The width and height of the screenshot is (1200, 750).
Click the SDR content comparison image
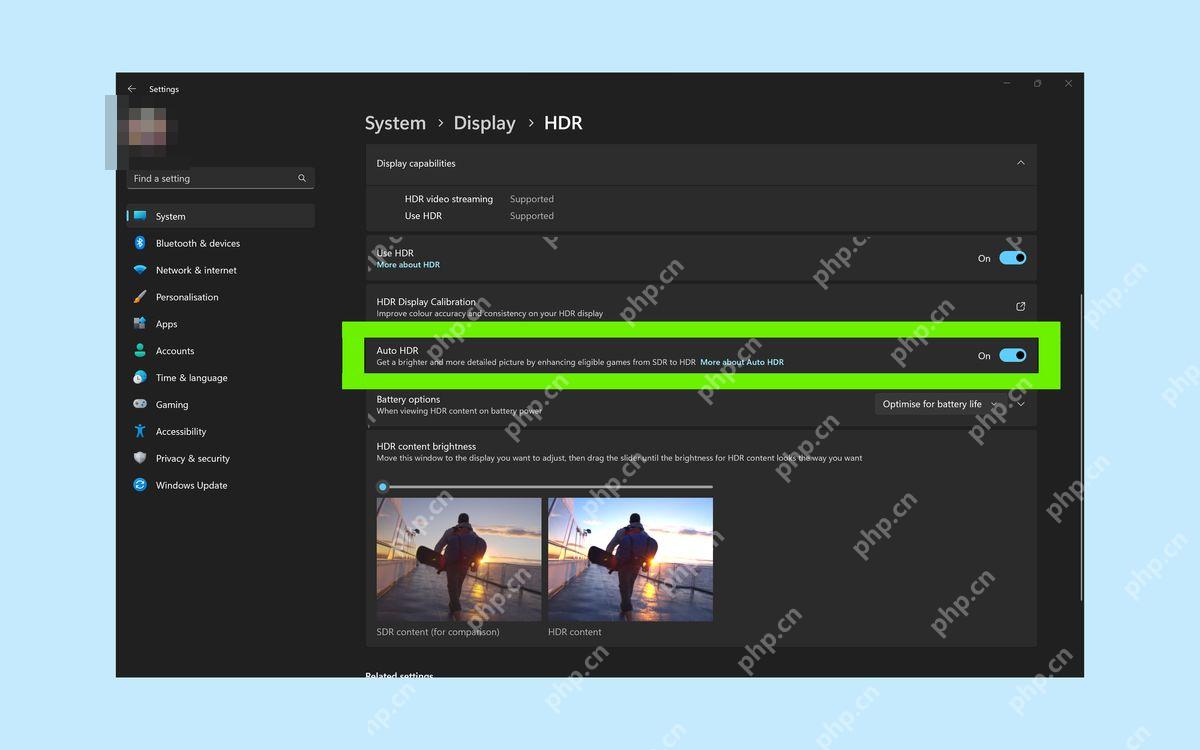pos(459,560)
